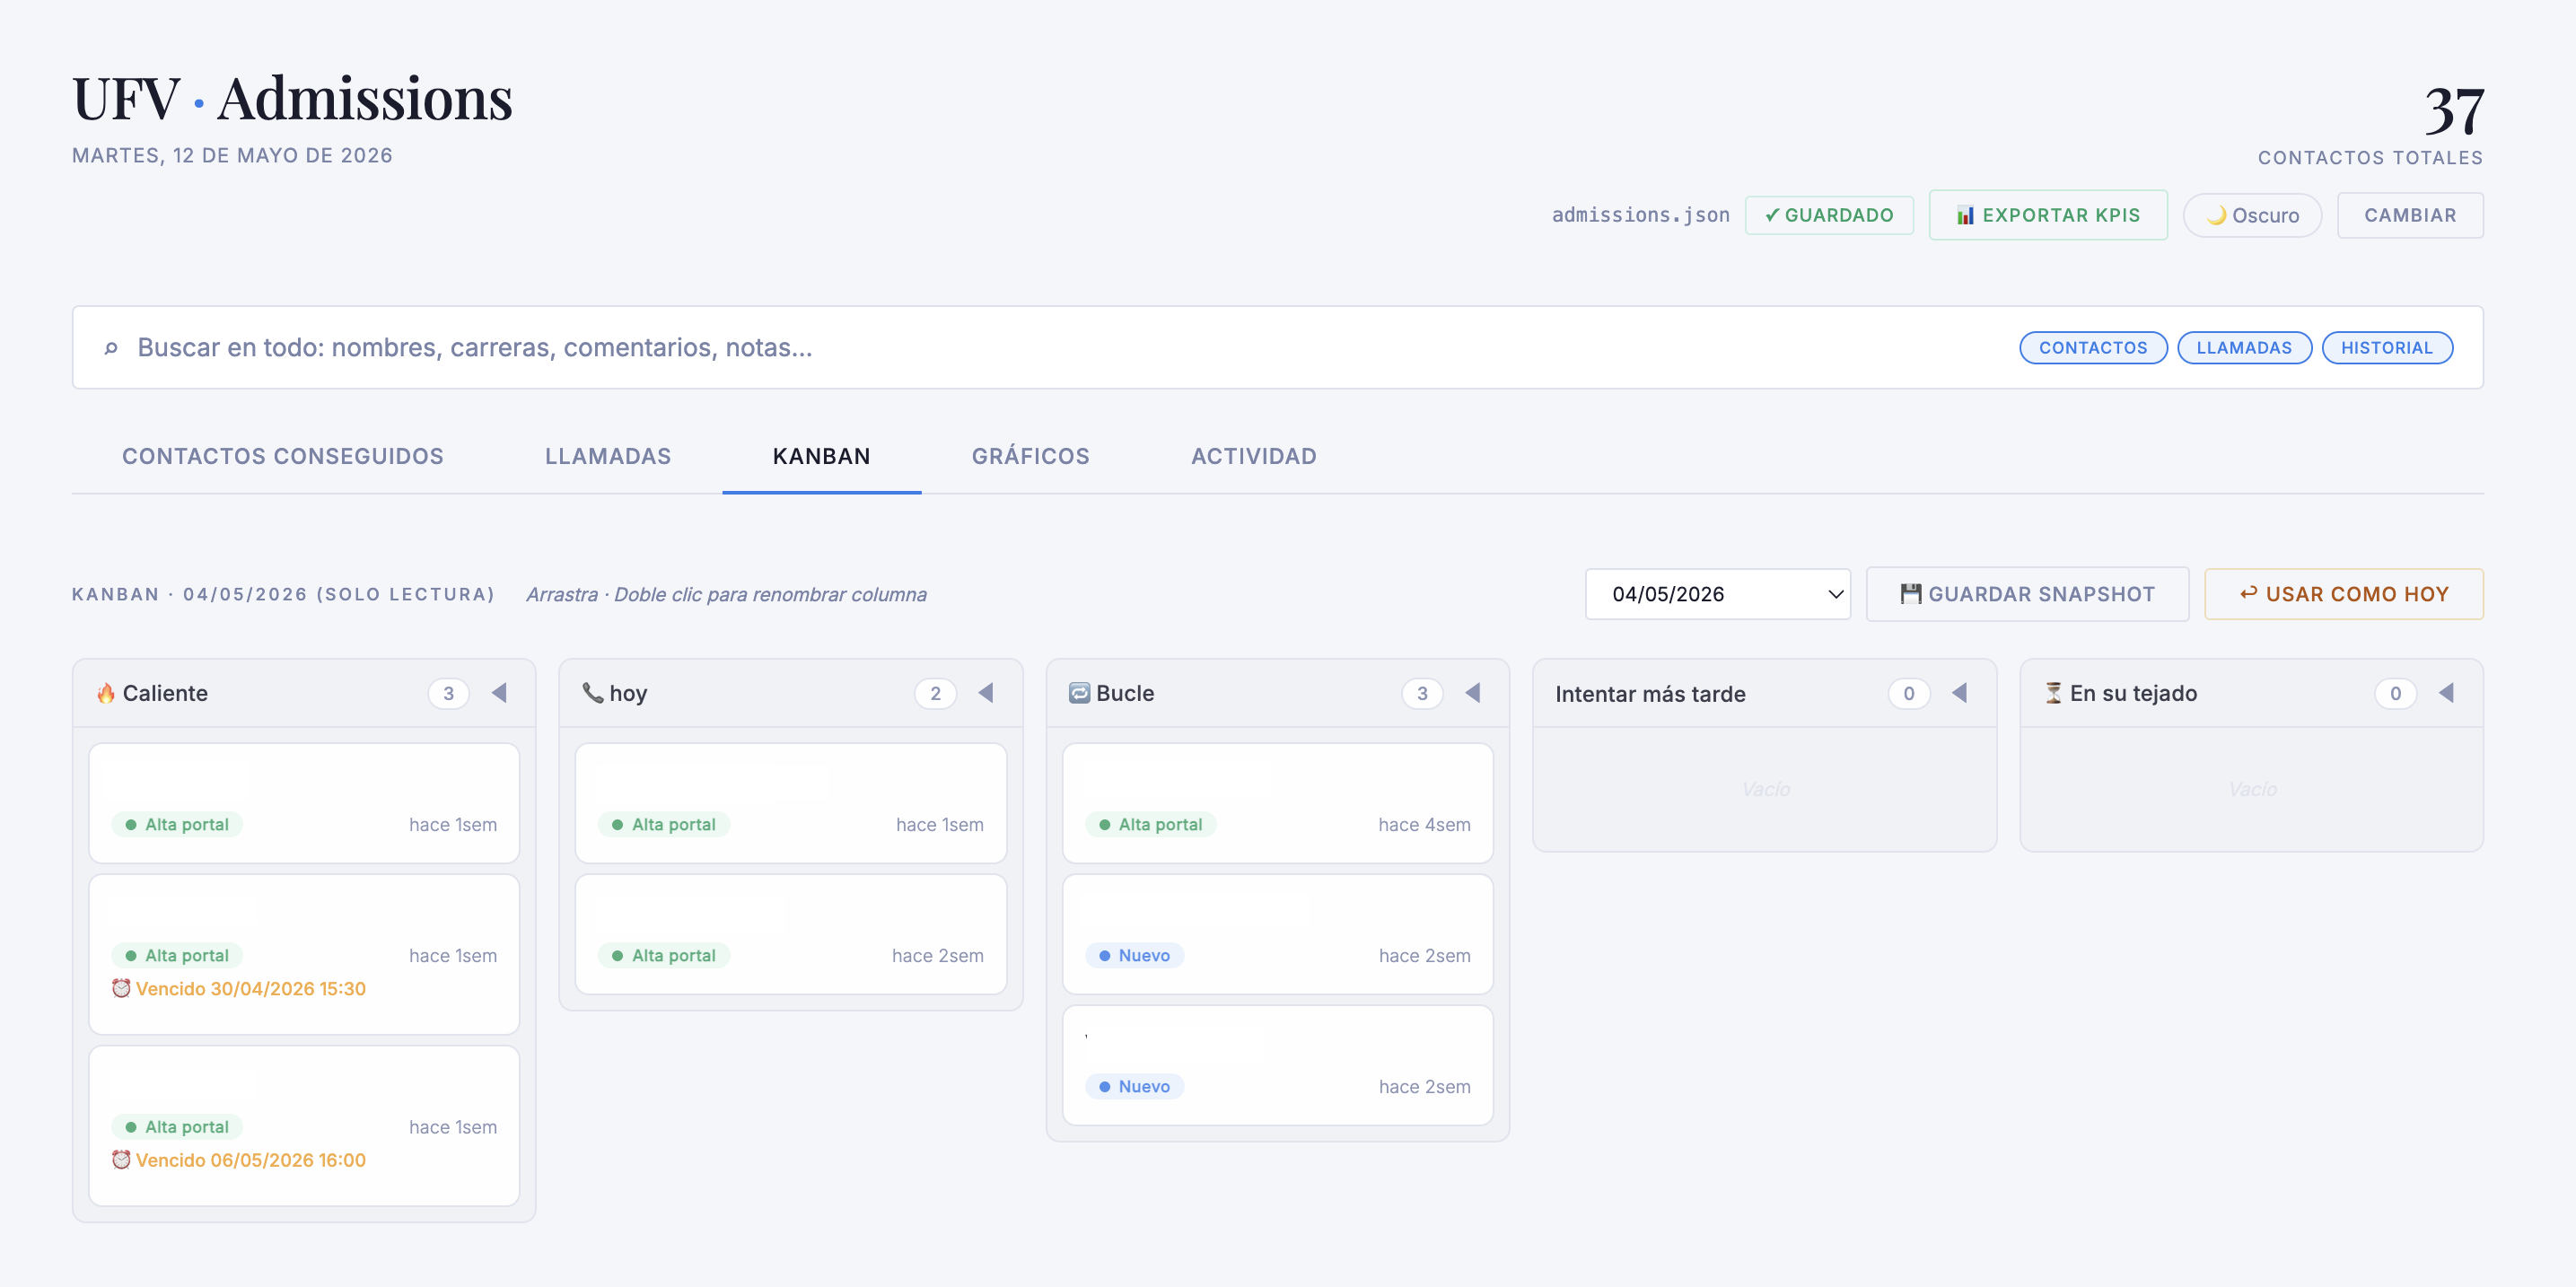2576x1287 pixels.
Task: Click the Guardado status button
Action: pyautogui.click(x=1828, y=215)
